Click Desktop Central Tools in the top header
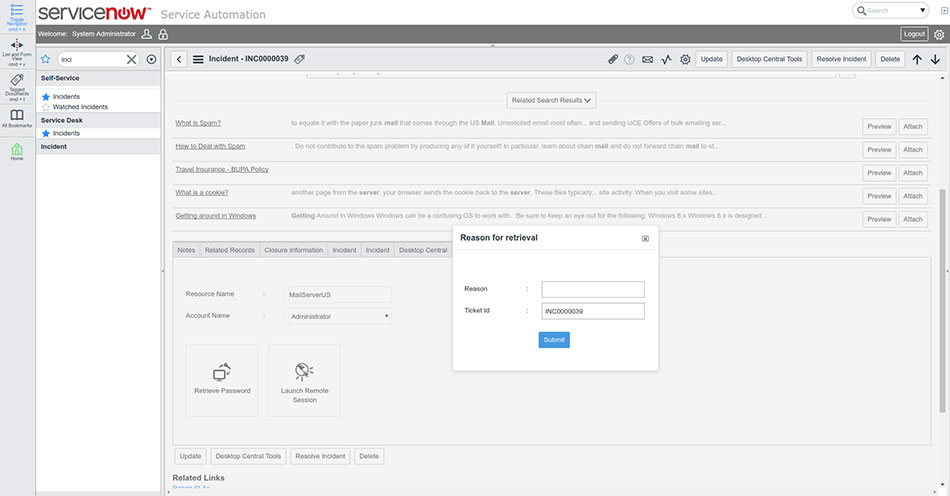 pyautogui.click(x=769, y=59)
